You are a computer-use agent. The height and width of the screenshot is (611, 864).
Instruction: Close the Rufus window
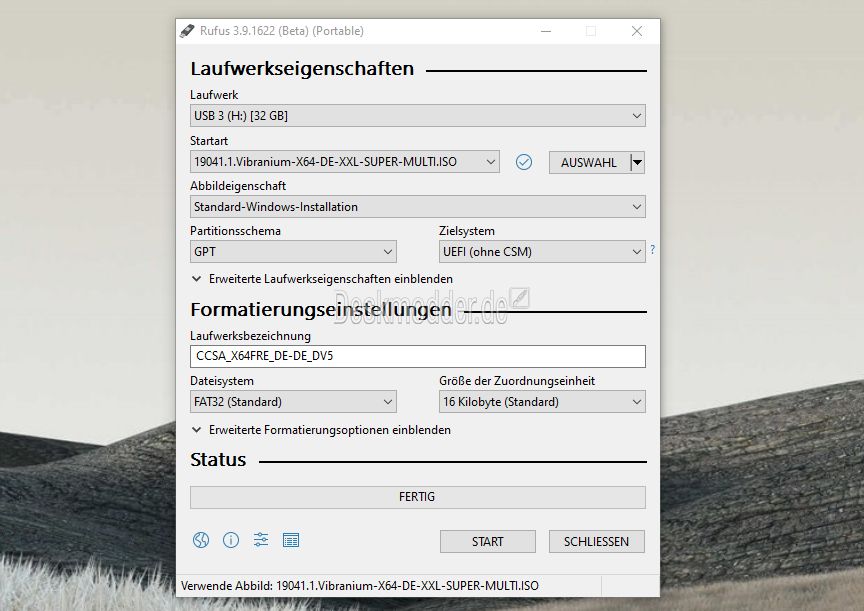tap(637, 31)
